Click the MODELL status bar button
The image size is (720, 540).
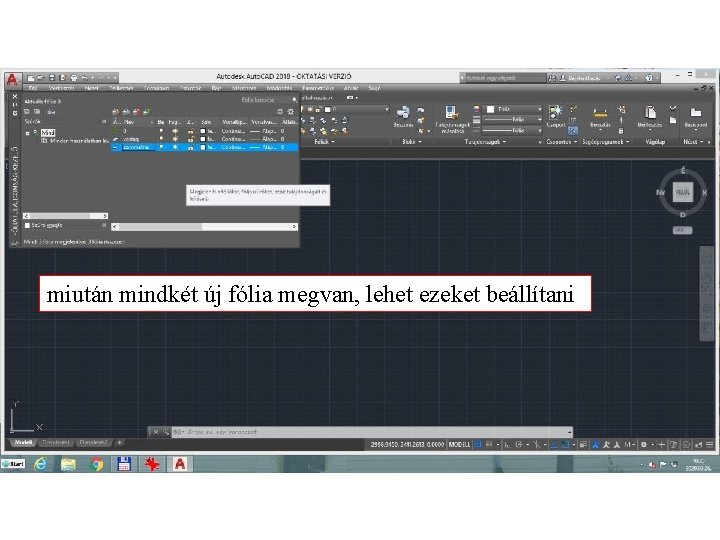coord(459,444)
